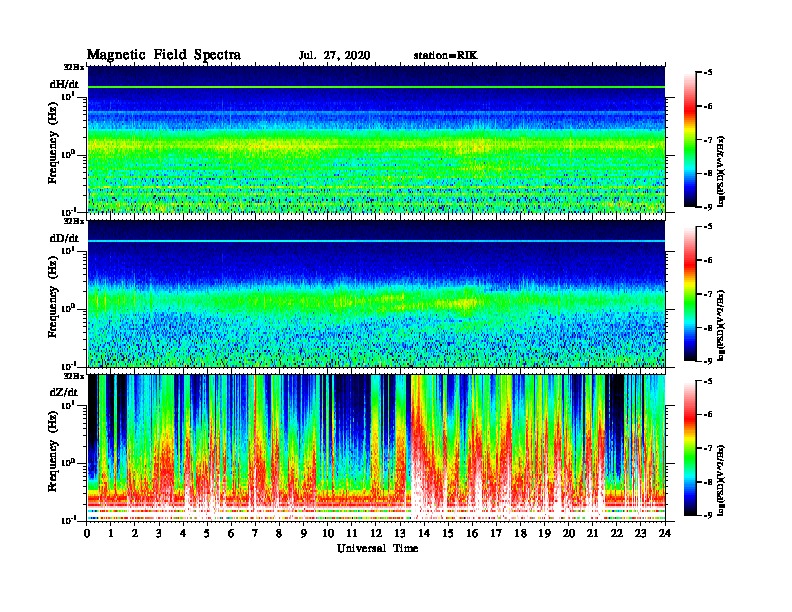Screen dimensions: 792x612
Task: Click the dZ/dt spectrogram plot area
Action: point(376,448)
